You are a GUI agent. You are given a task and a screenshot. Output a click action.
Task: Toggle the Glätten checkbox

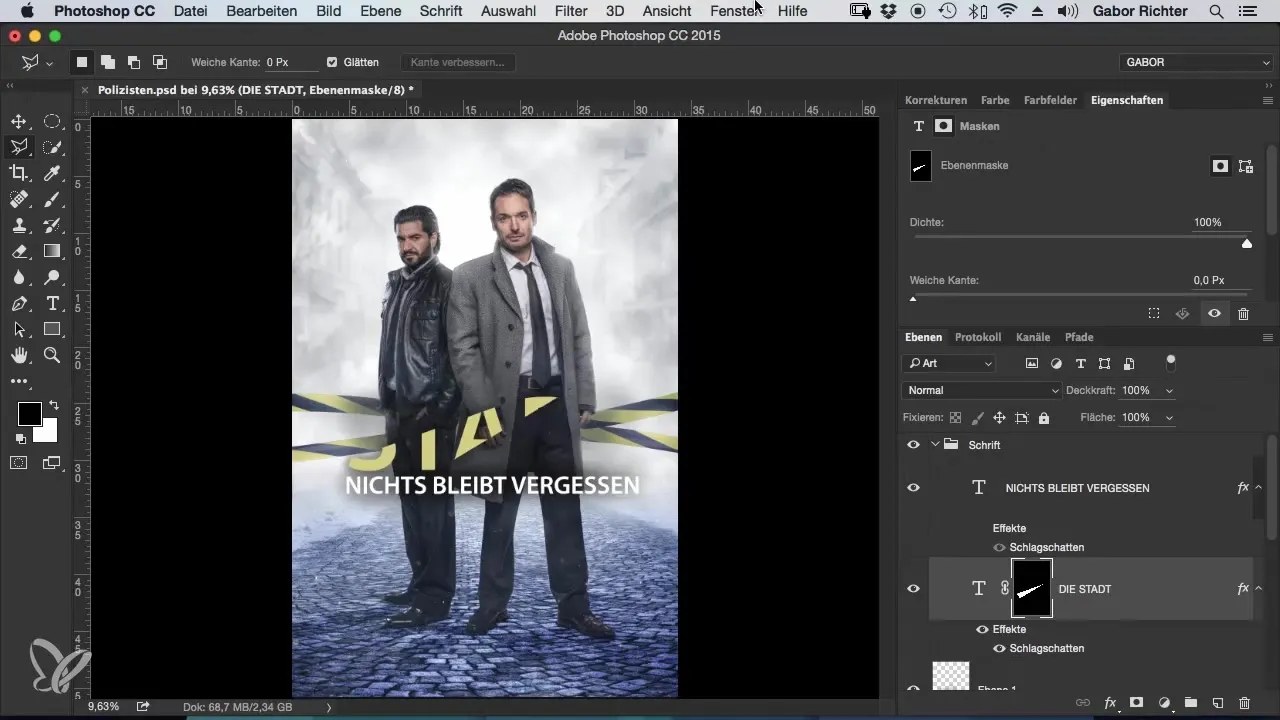tap(332, 62)
